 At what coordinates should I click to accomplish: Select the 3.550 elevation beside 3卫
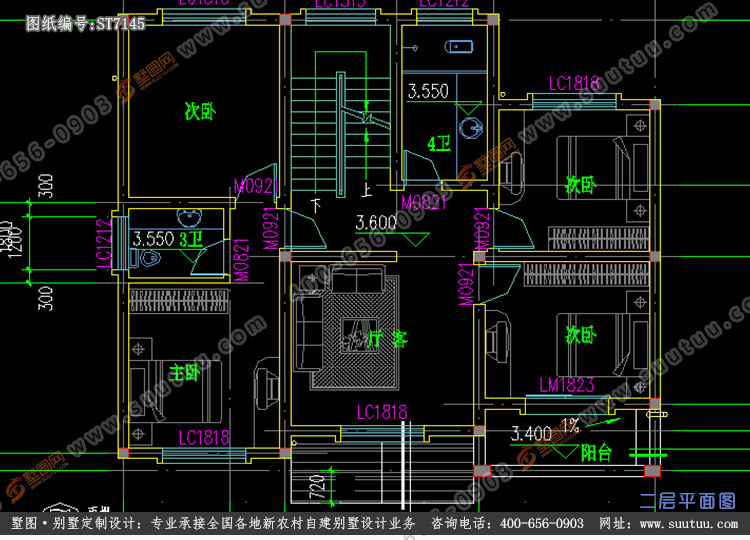[153, 239]
